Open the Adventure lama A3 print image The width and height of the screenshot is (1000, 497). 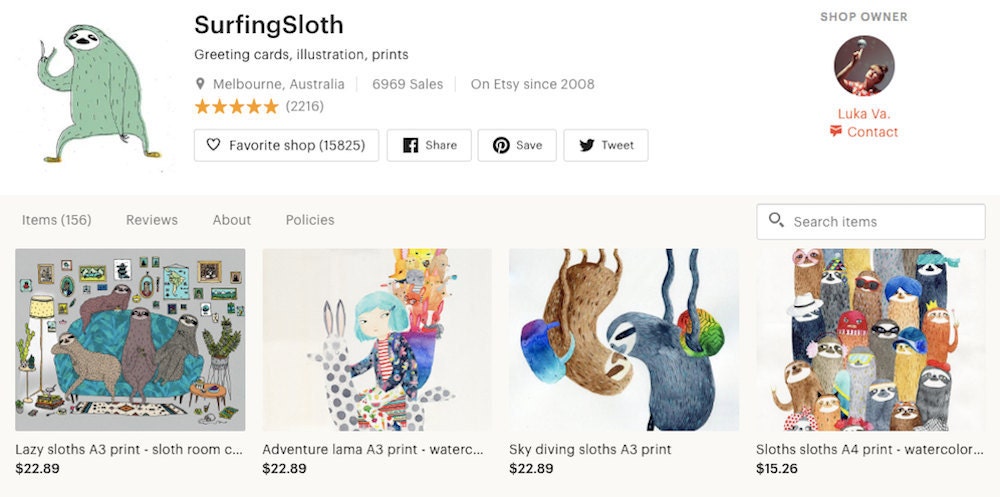click(x=377, y=339)
